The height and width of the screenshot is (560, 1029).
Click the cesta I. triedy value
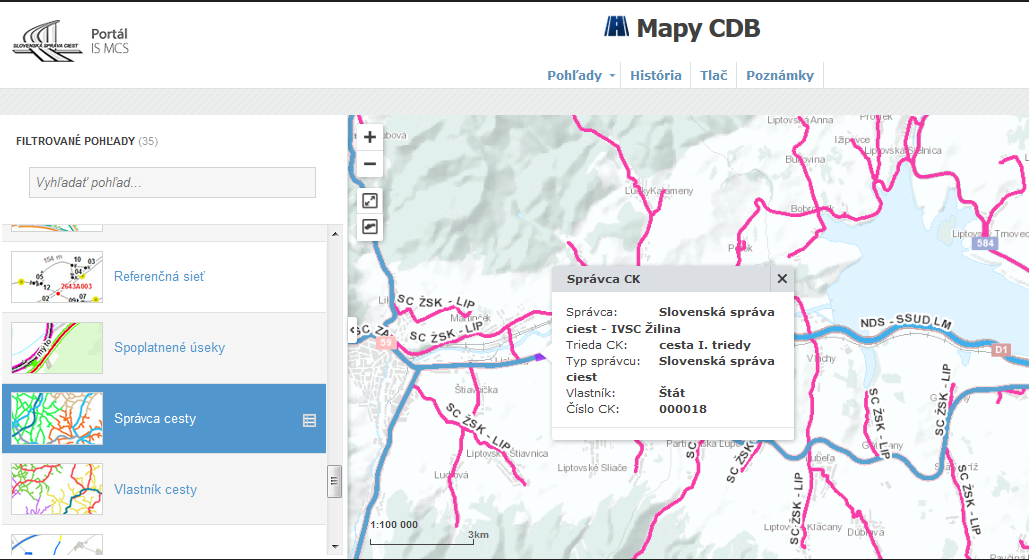pyautogui.click(x=705, y=345)
